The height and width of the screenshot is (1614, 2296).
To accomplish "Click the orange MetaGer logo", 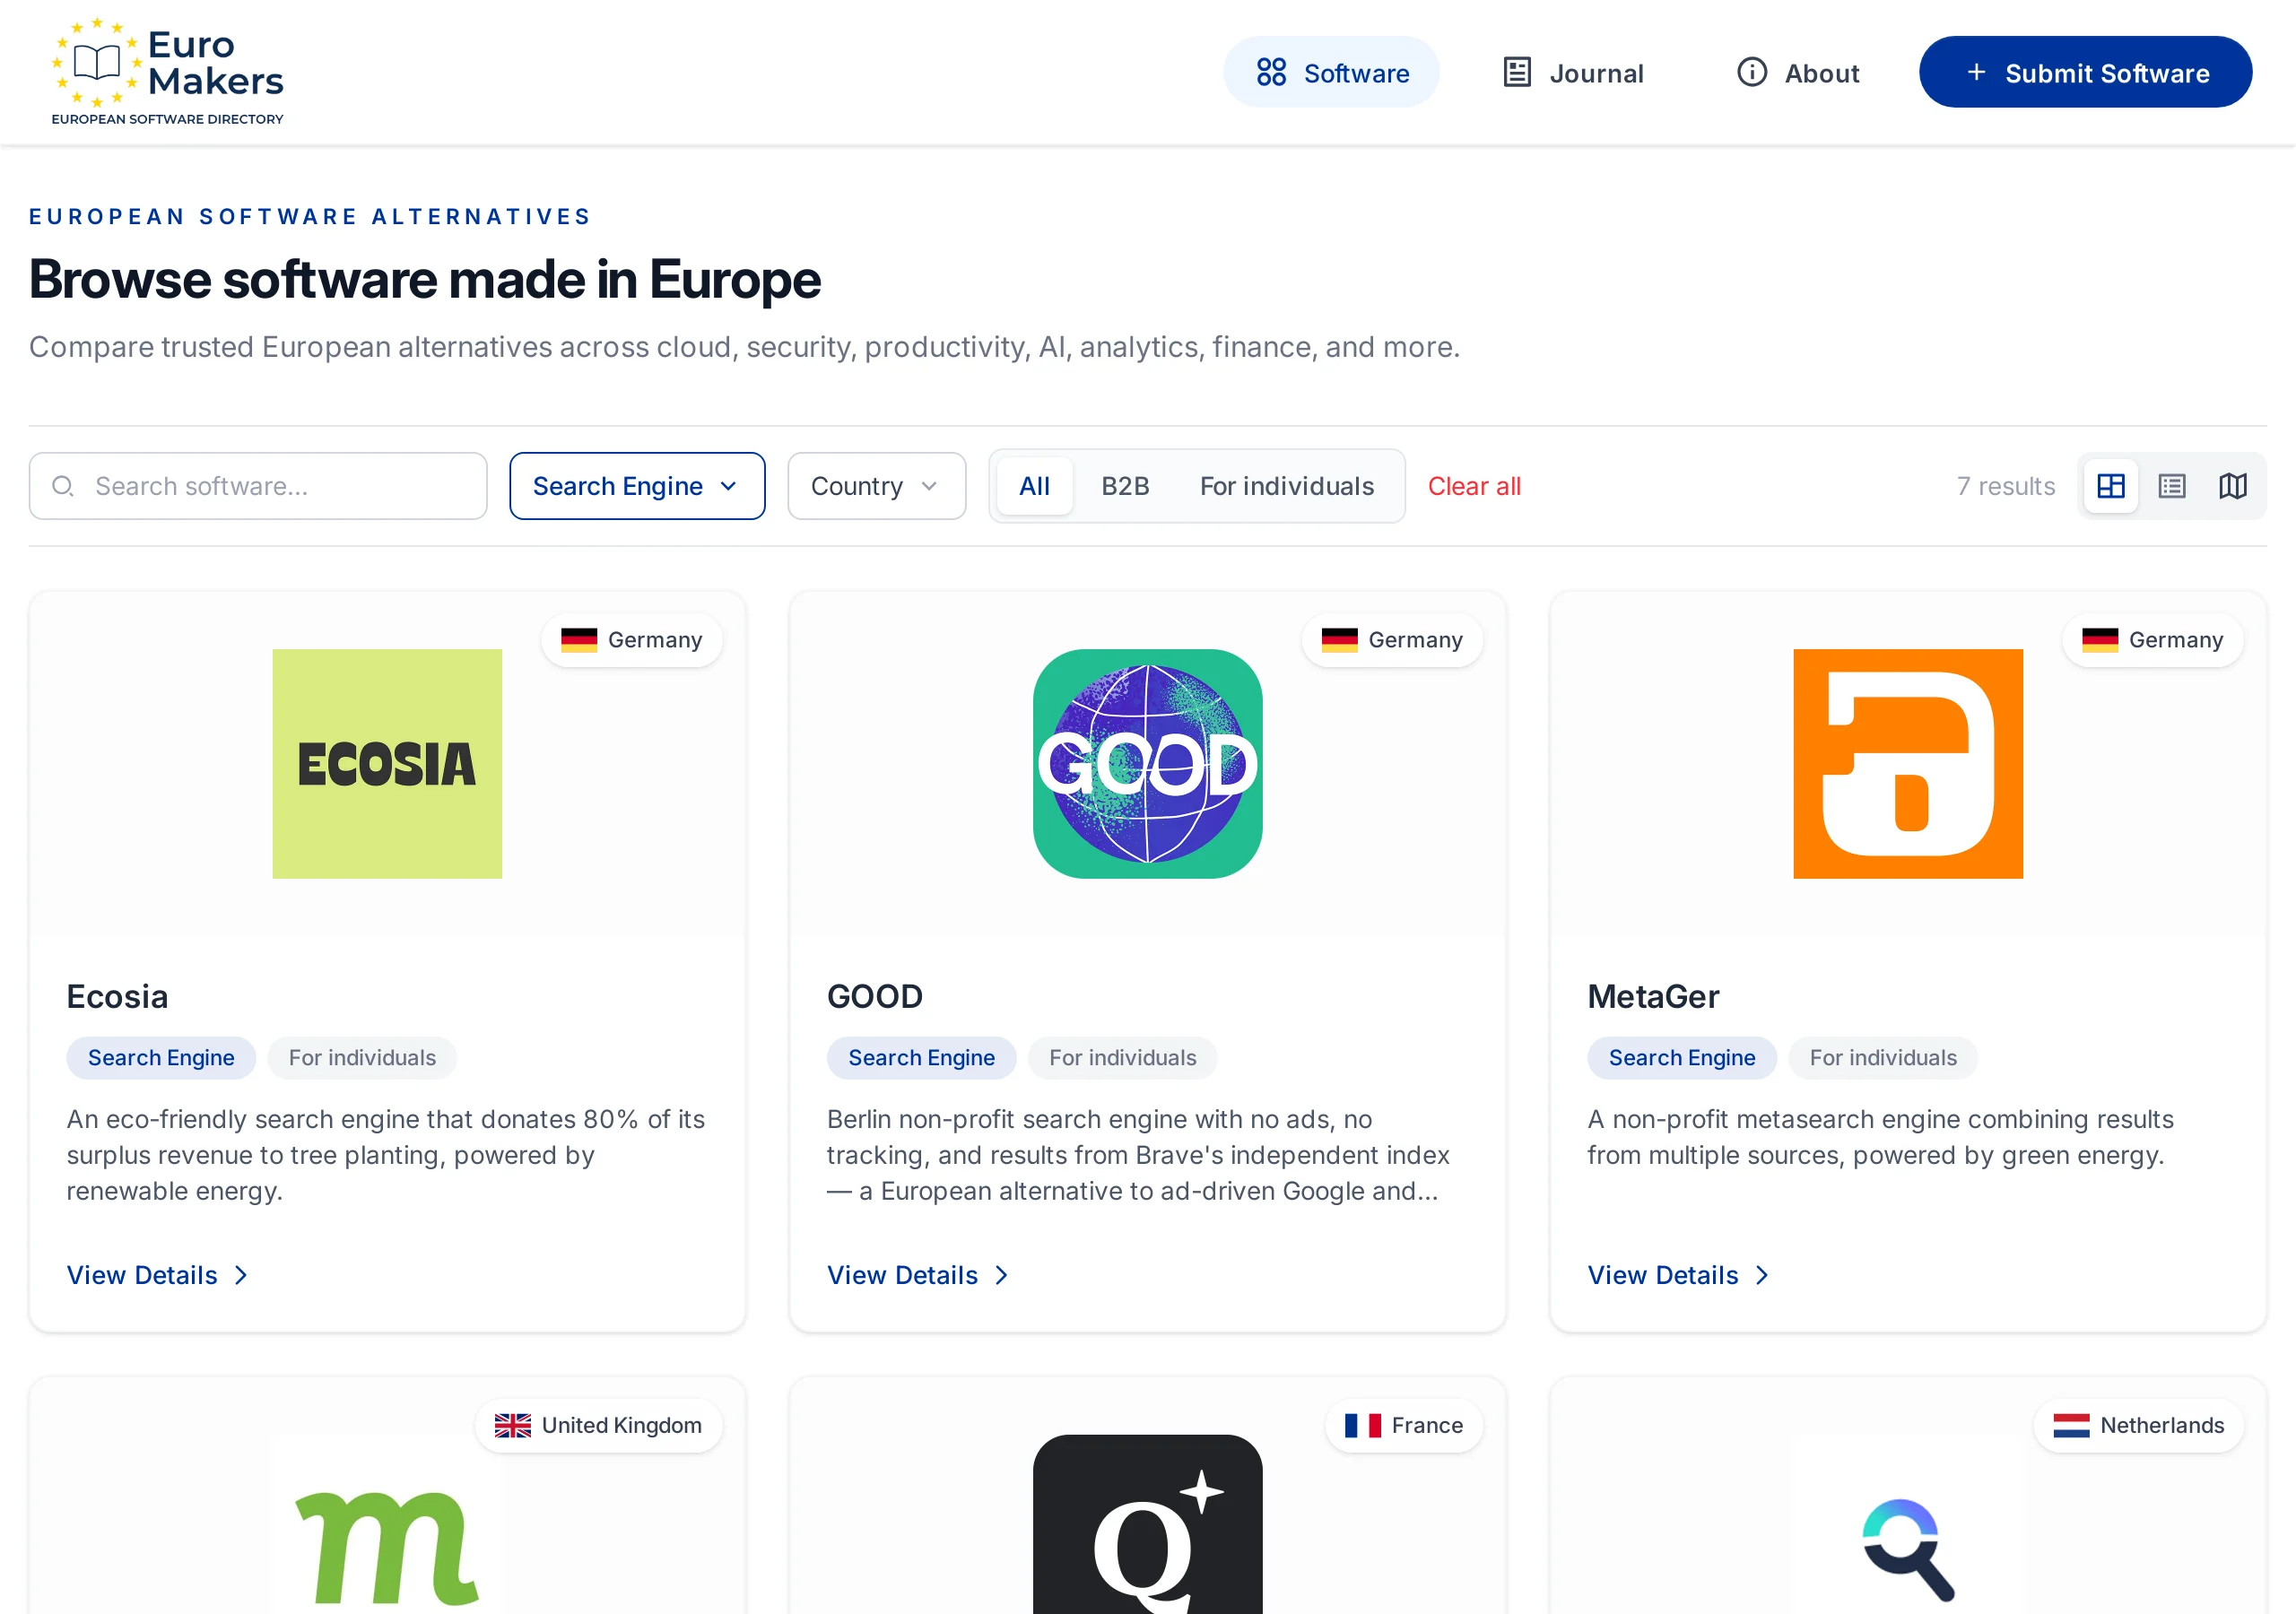I will point(1908,764).
